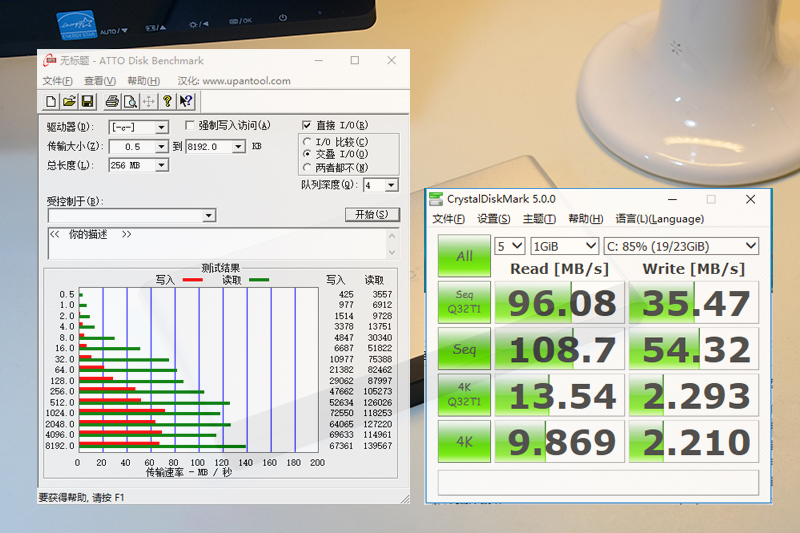
Task: Open the 总长度 256 MB dropdown
Action: 162,165
